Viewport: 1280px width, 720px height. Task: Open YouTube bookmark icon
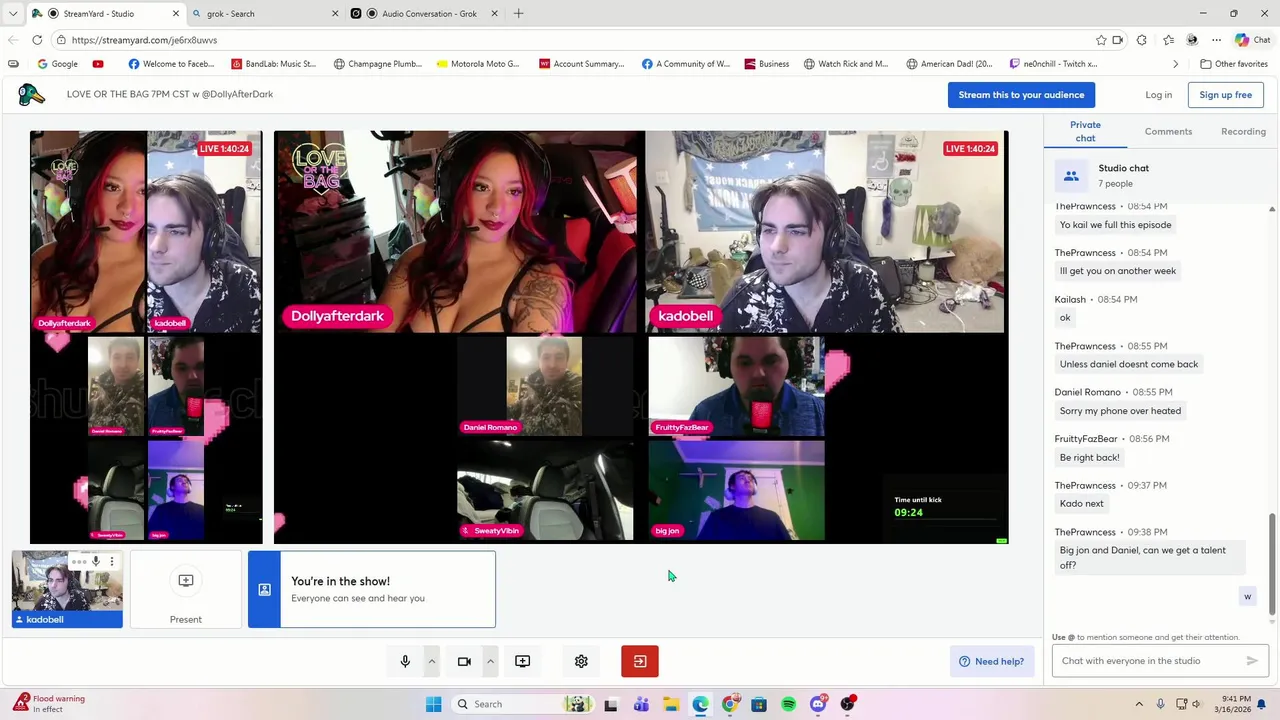coord(97,64)
